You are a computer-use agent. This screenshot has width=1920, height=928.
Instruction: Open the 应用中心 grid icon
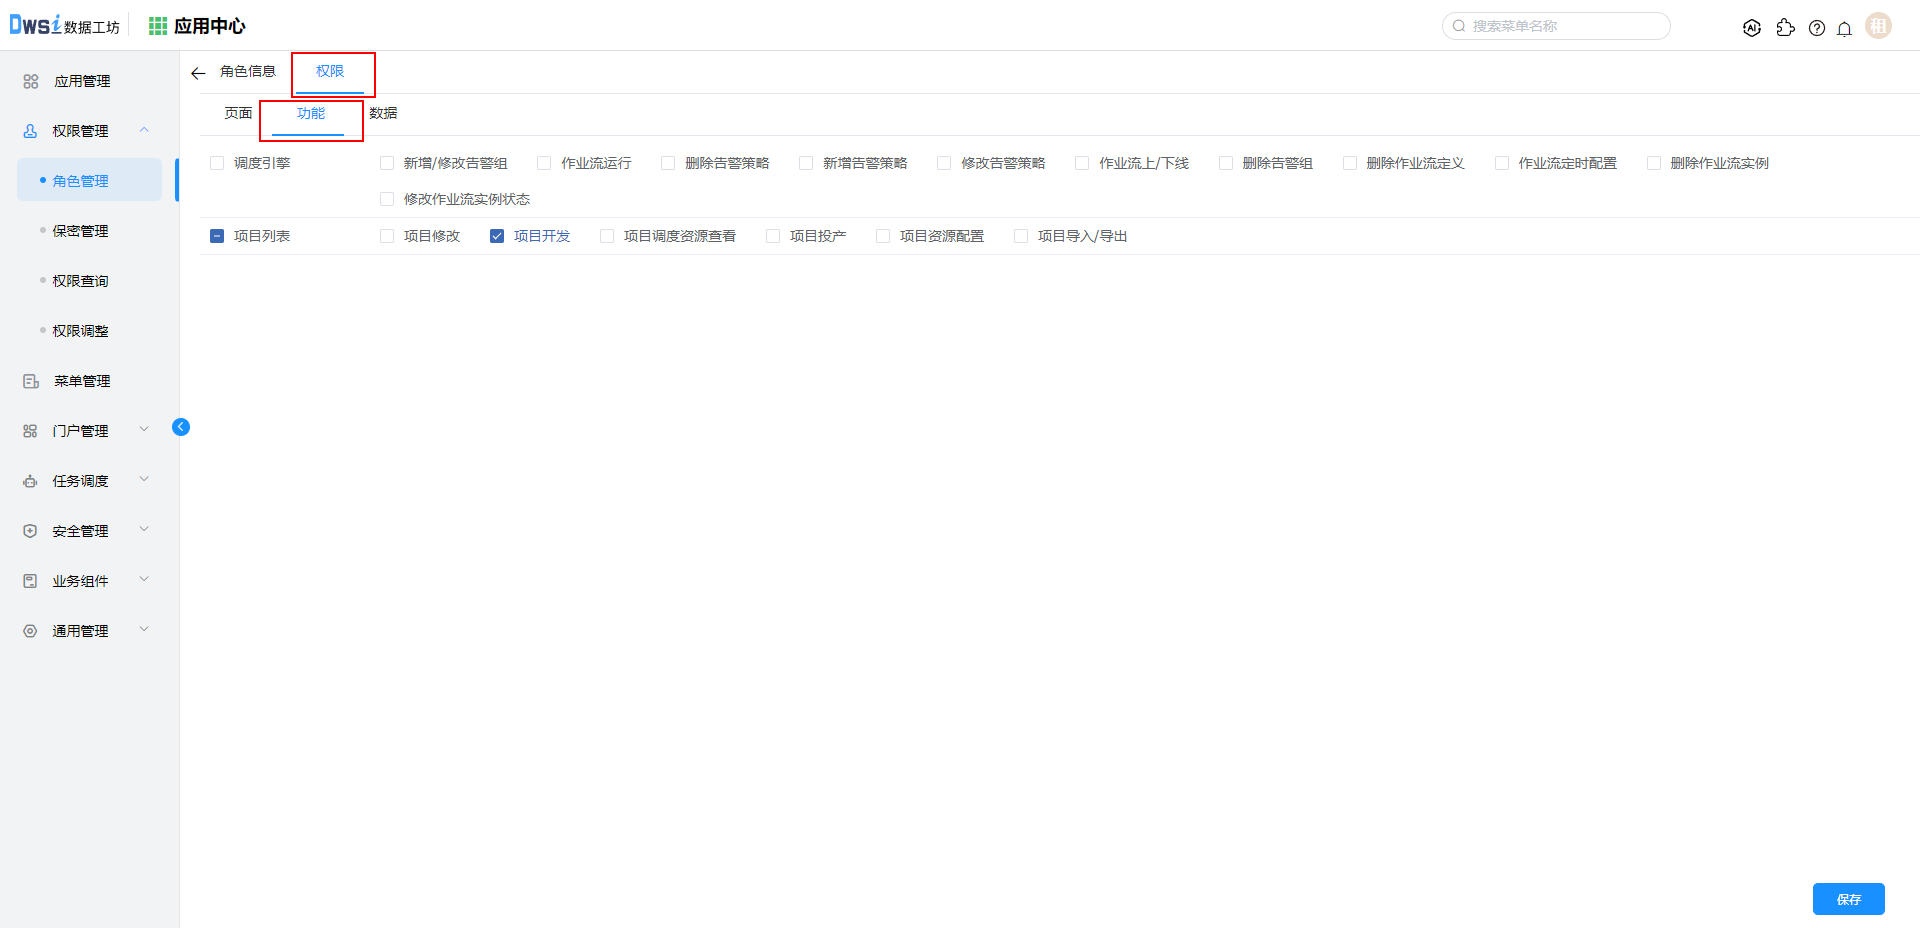tap(158, 26)
